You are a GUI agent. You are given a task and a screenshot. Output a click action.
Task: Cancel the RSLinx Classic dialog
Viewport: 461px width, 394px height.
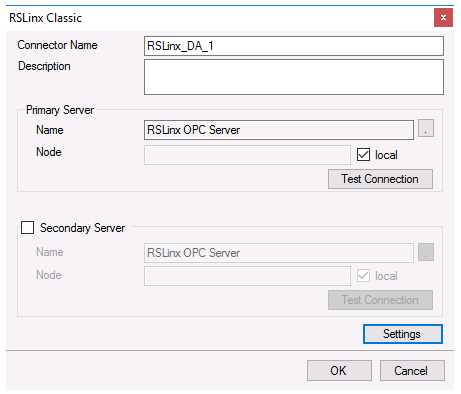tap(412, 370)
